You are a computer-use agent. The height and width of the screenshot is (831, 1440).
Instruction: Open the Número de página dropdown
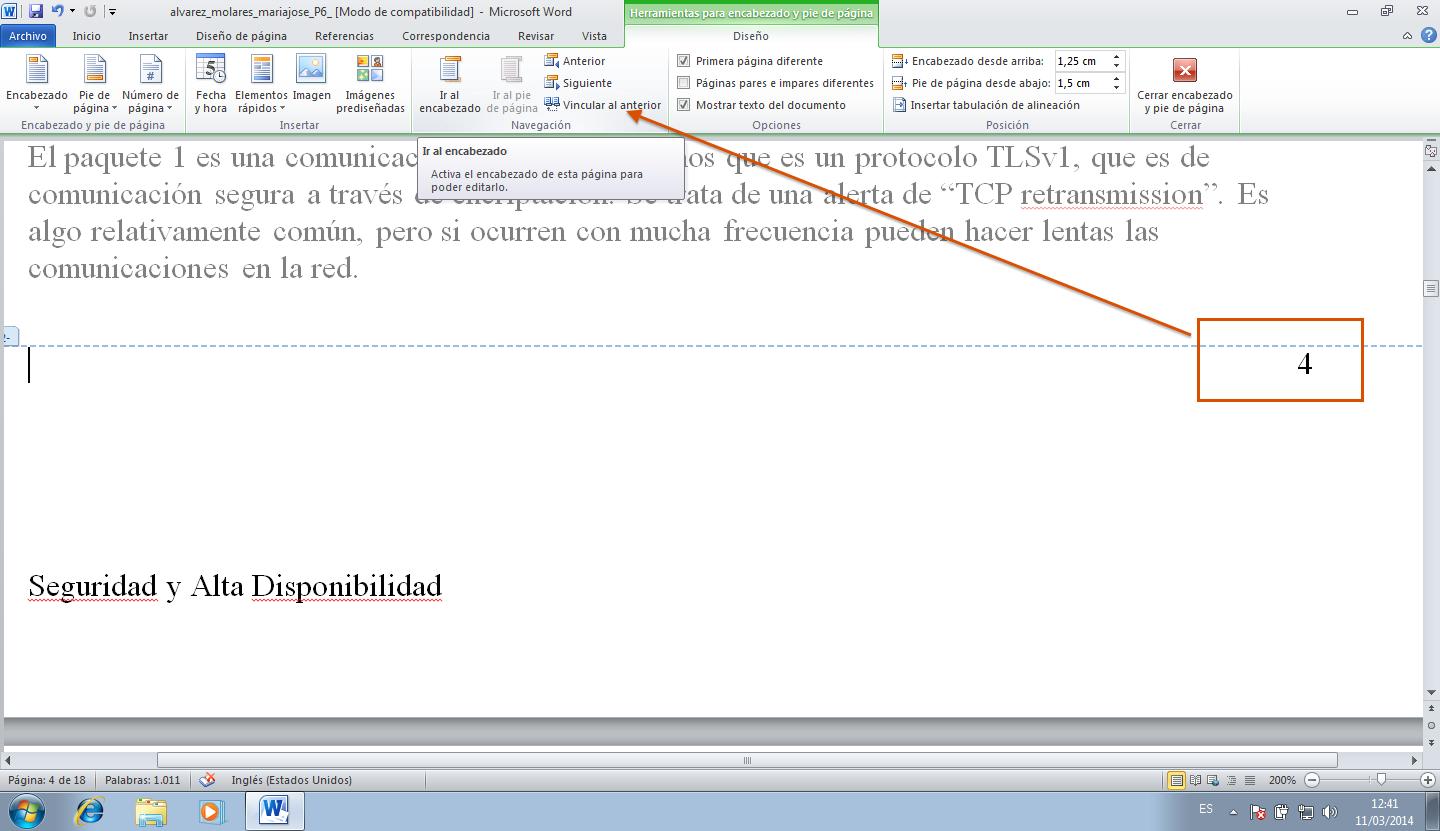[150, 84]
